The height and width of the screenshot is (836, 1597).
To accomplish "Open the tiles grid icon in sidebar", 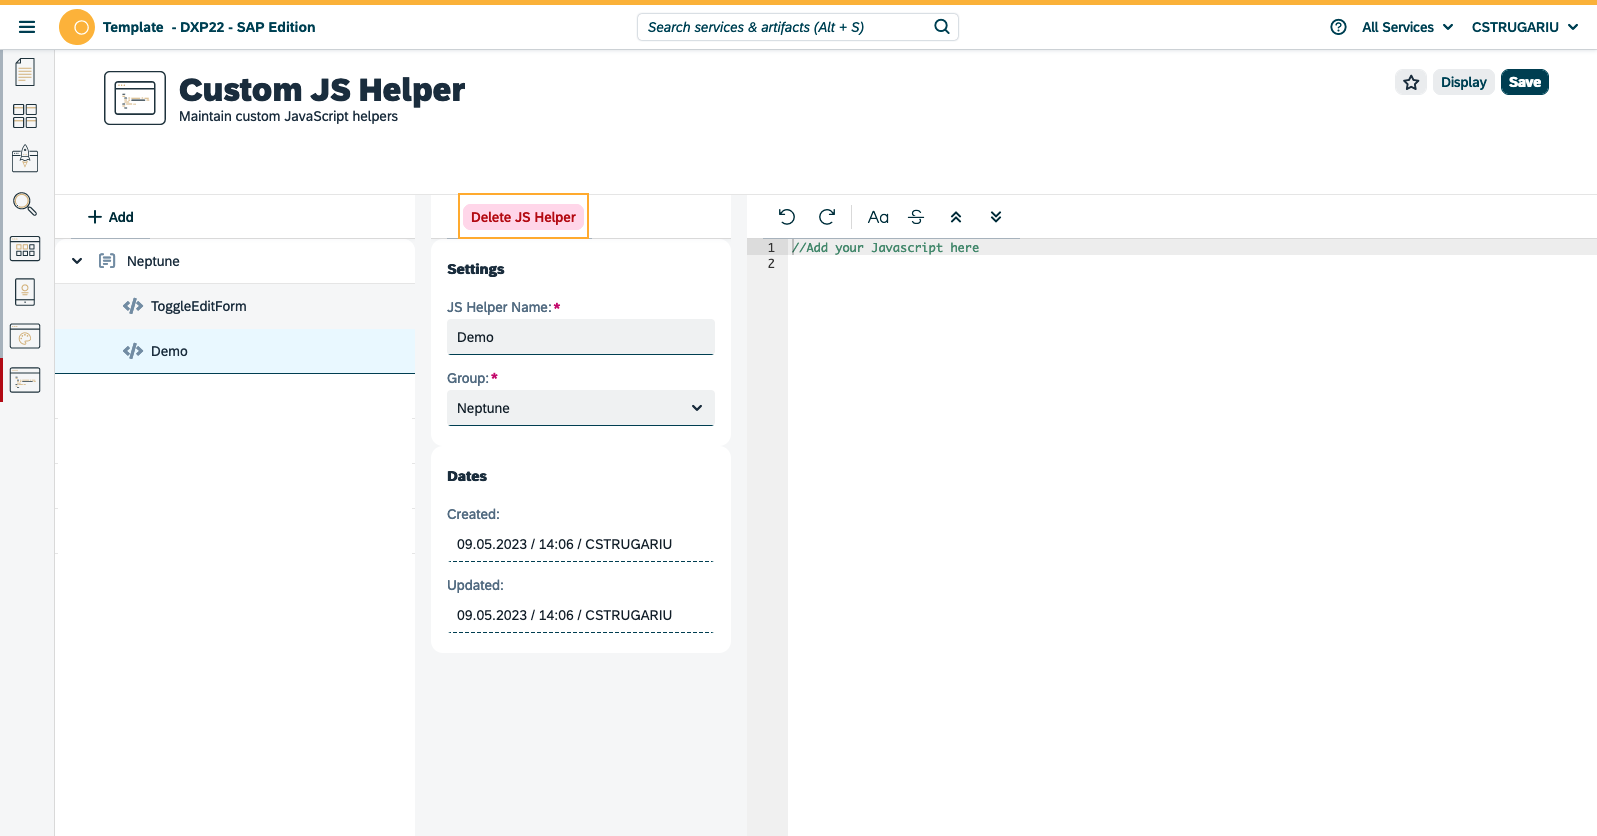I will pyautogui.click(x=25, y=116).
